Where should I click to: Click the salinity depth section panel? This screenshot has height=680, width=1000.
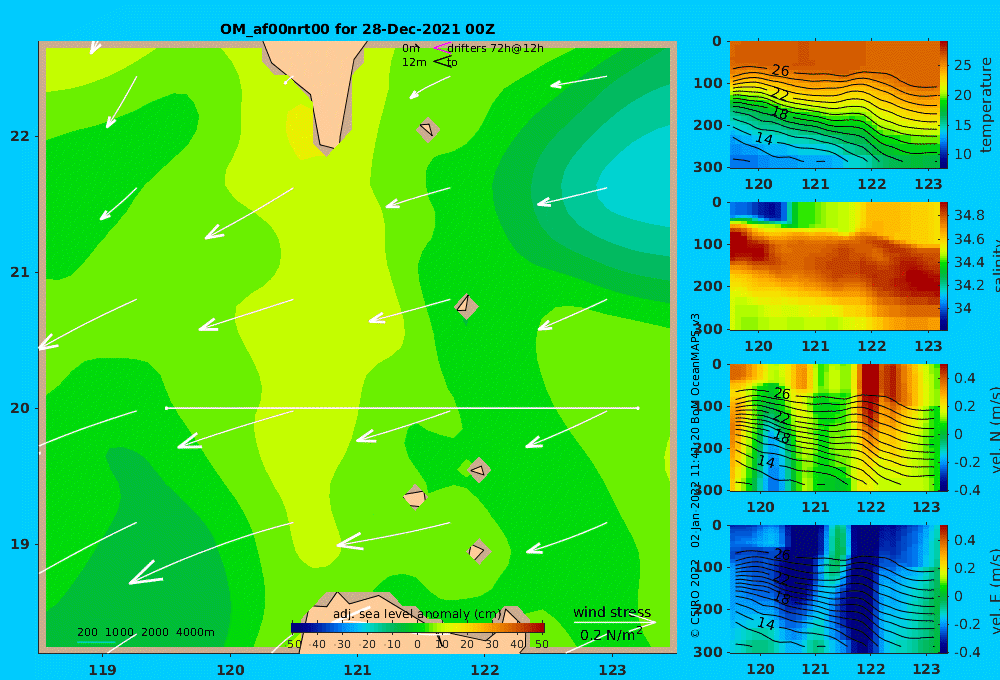point(834,266)
